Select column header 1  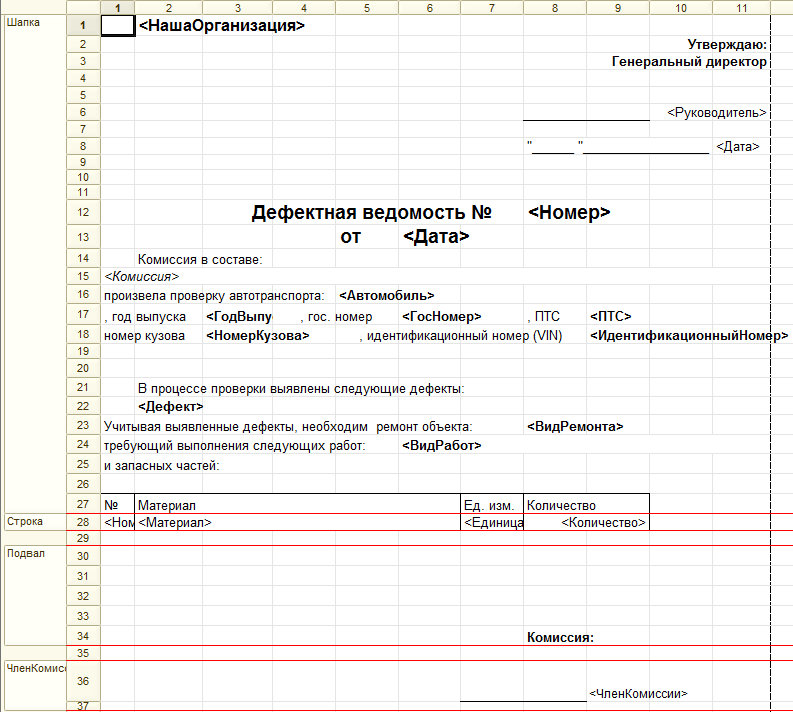(117, 8)
